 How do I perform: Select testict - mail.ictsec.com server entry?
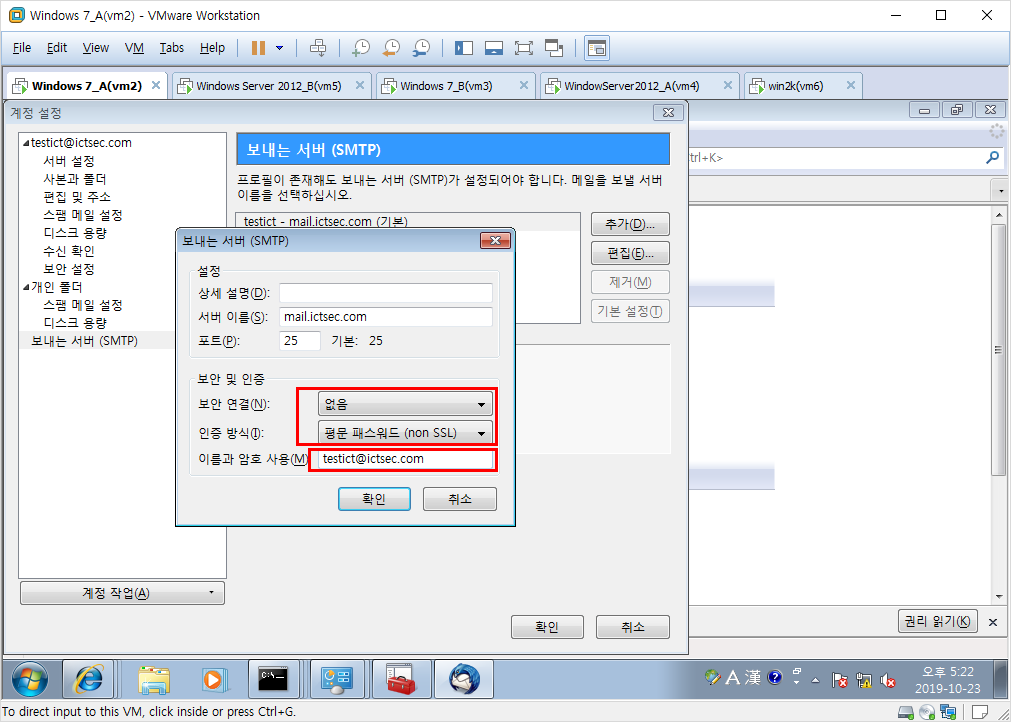pyautogui.click(x=407, y=222)
